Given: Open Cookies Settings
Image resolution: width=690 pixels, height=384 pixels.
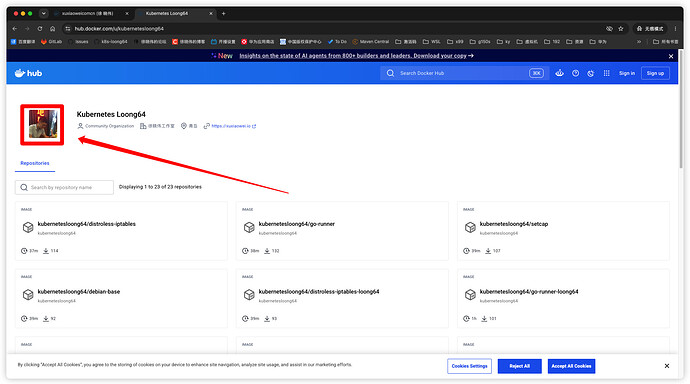Looking at the screenshot, I should [x=470, y=366].
